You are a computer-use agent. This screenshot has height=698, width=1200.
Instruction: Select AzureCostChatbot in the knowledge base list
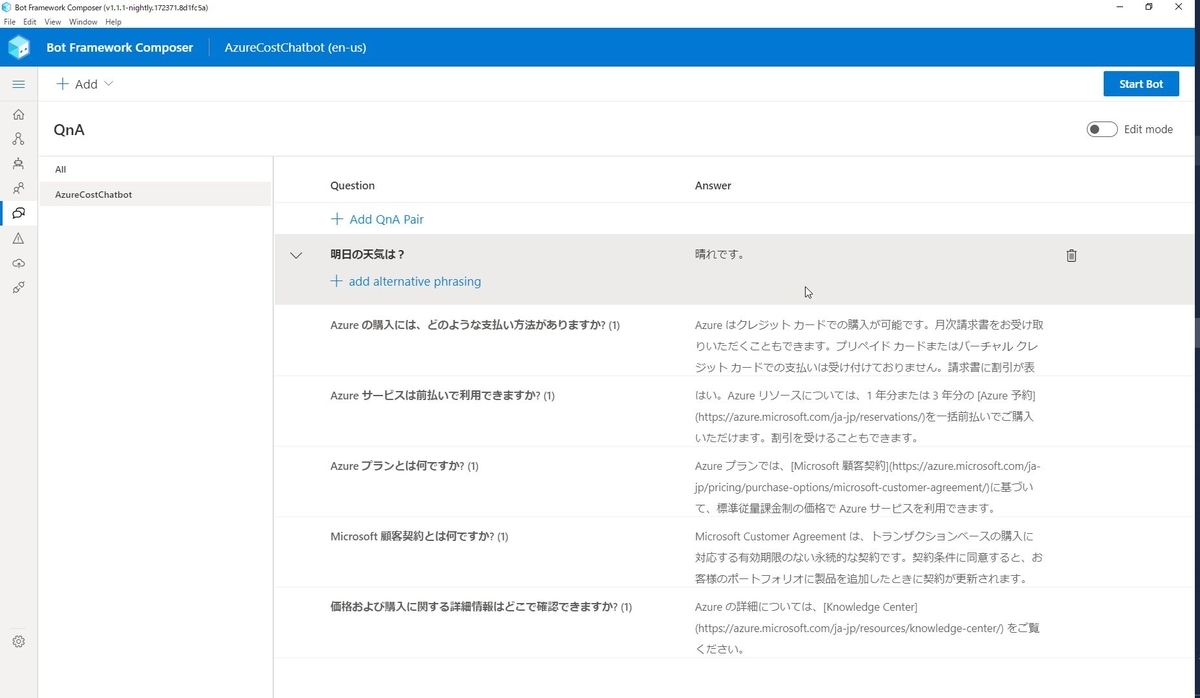[93, 194]
